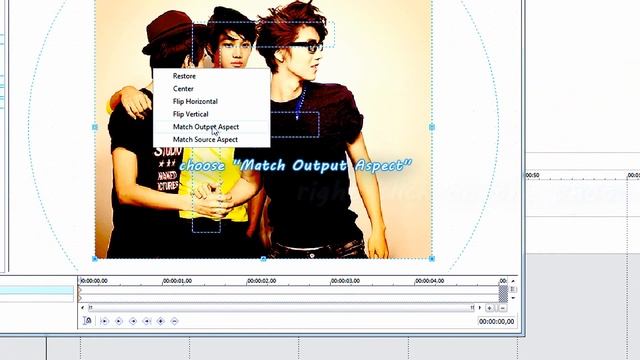Jump to the first keyframe
The image size is (640, 360).
tap(104, 321)
